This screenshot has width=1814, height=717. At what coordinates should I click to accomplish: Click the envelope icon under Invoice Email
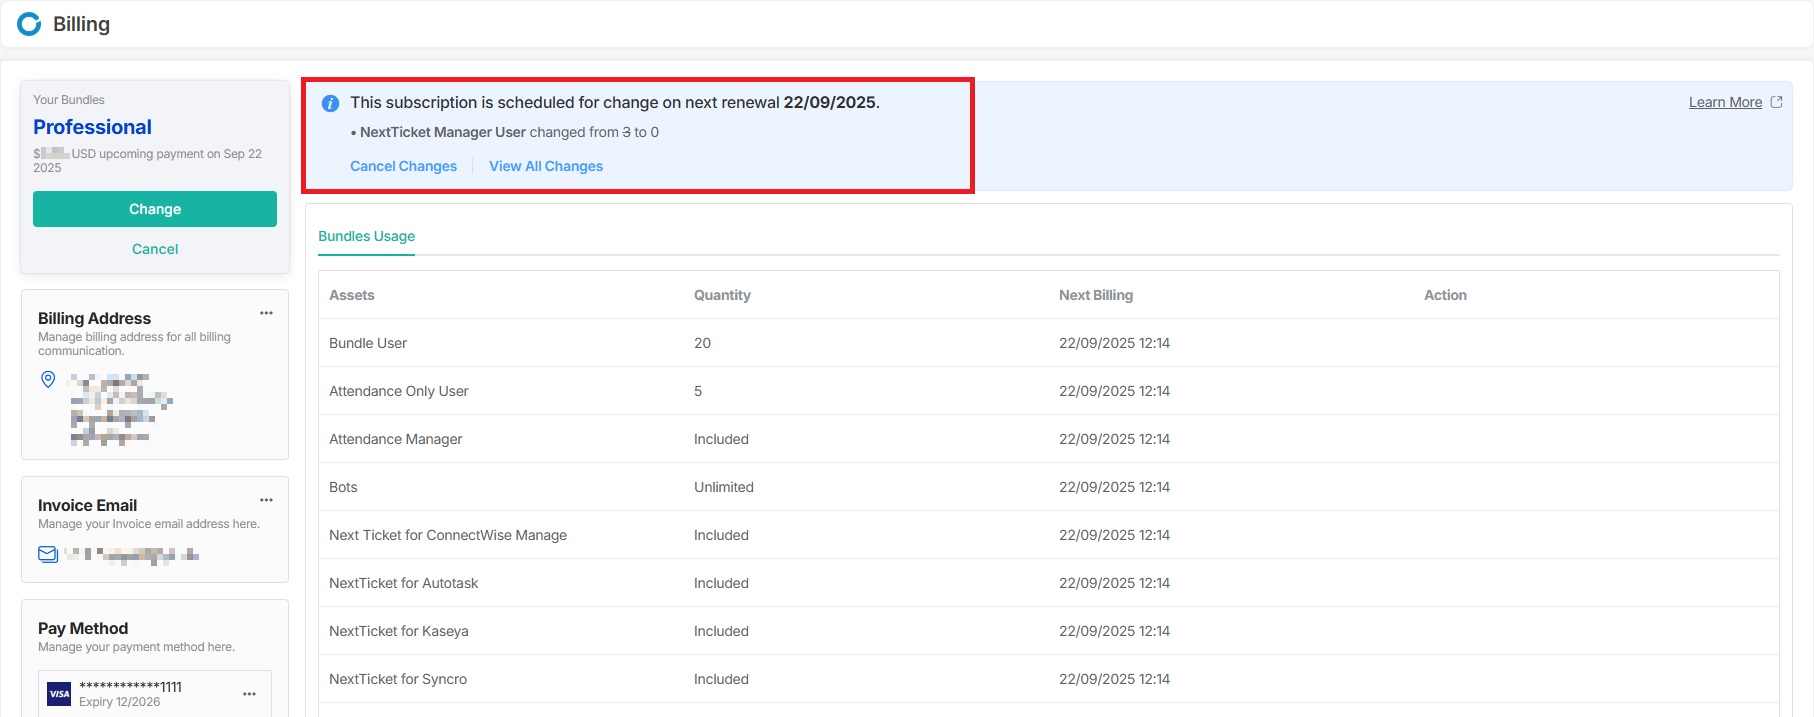(x=48, y=554)
